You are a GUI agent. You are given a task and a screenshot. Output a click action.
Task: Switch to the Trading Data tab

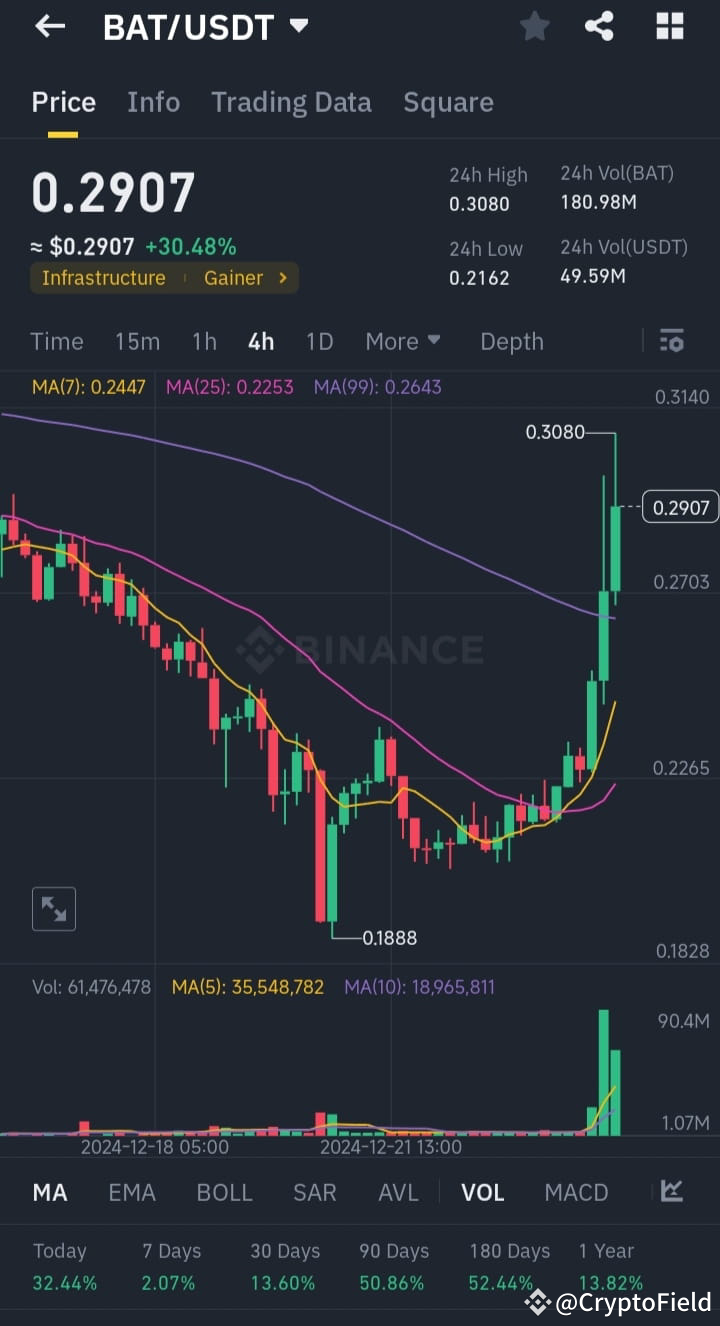click(291, 102)
